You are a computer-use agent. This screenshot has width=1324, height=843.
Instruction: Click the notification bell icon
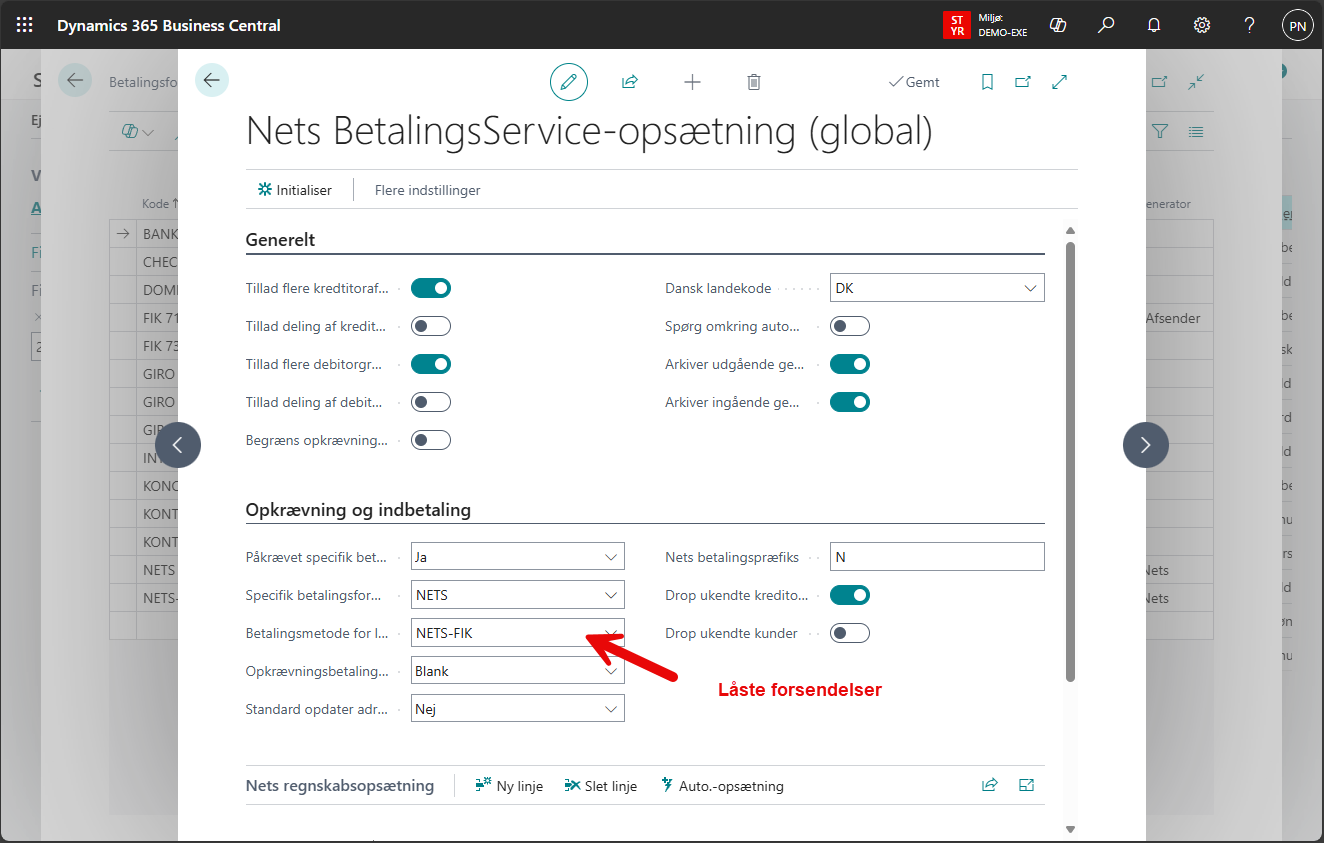(1154, 25)
